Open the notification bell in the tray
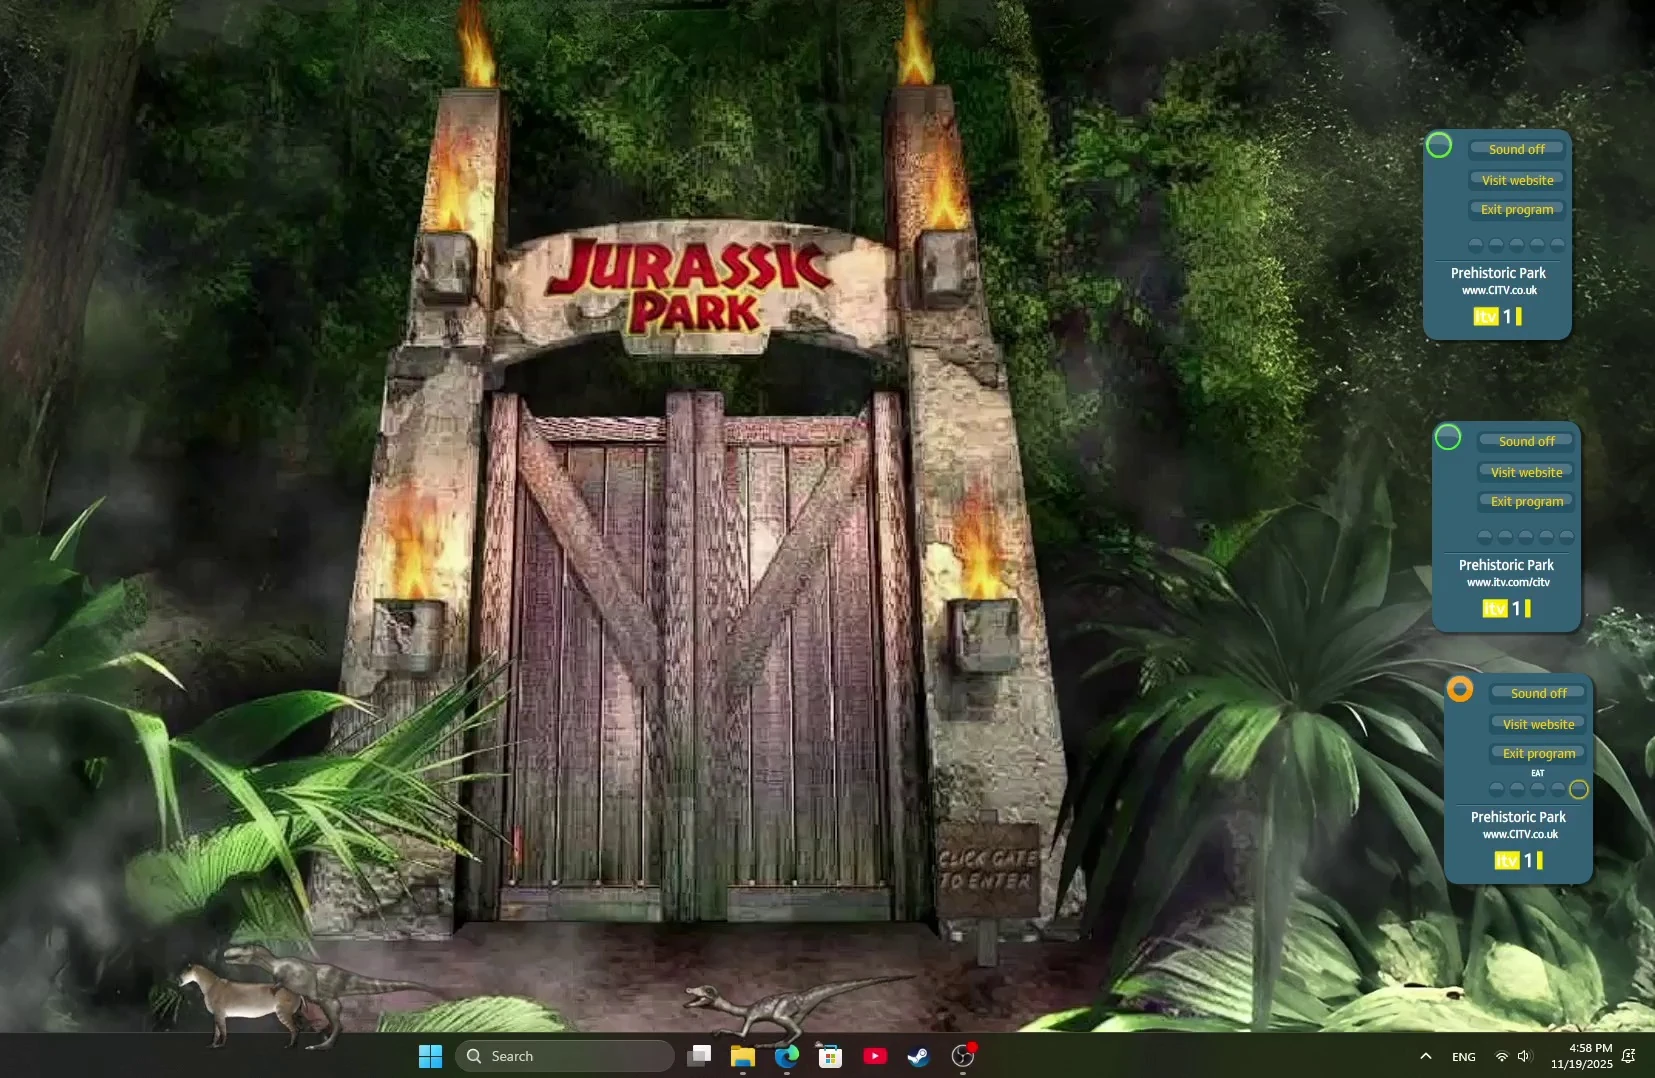The width and height of the screenshot is (1655, 1078). click(x=1629, y=1056)
